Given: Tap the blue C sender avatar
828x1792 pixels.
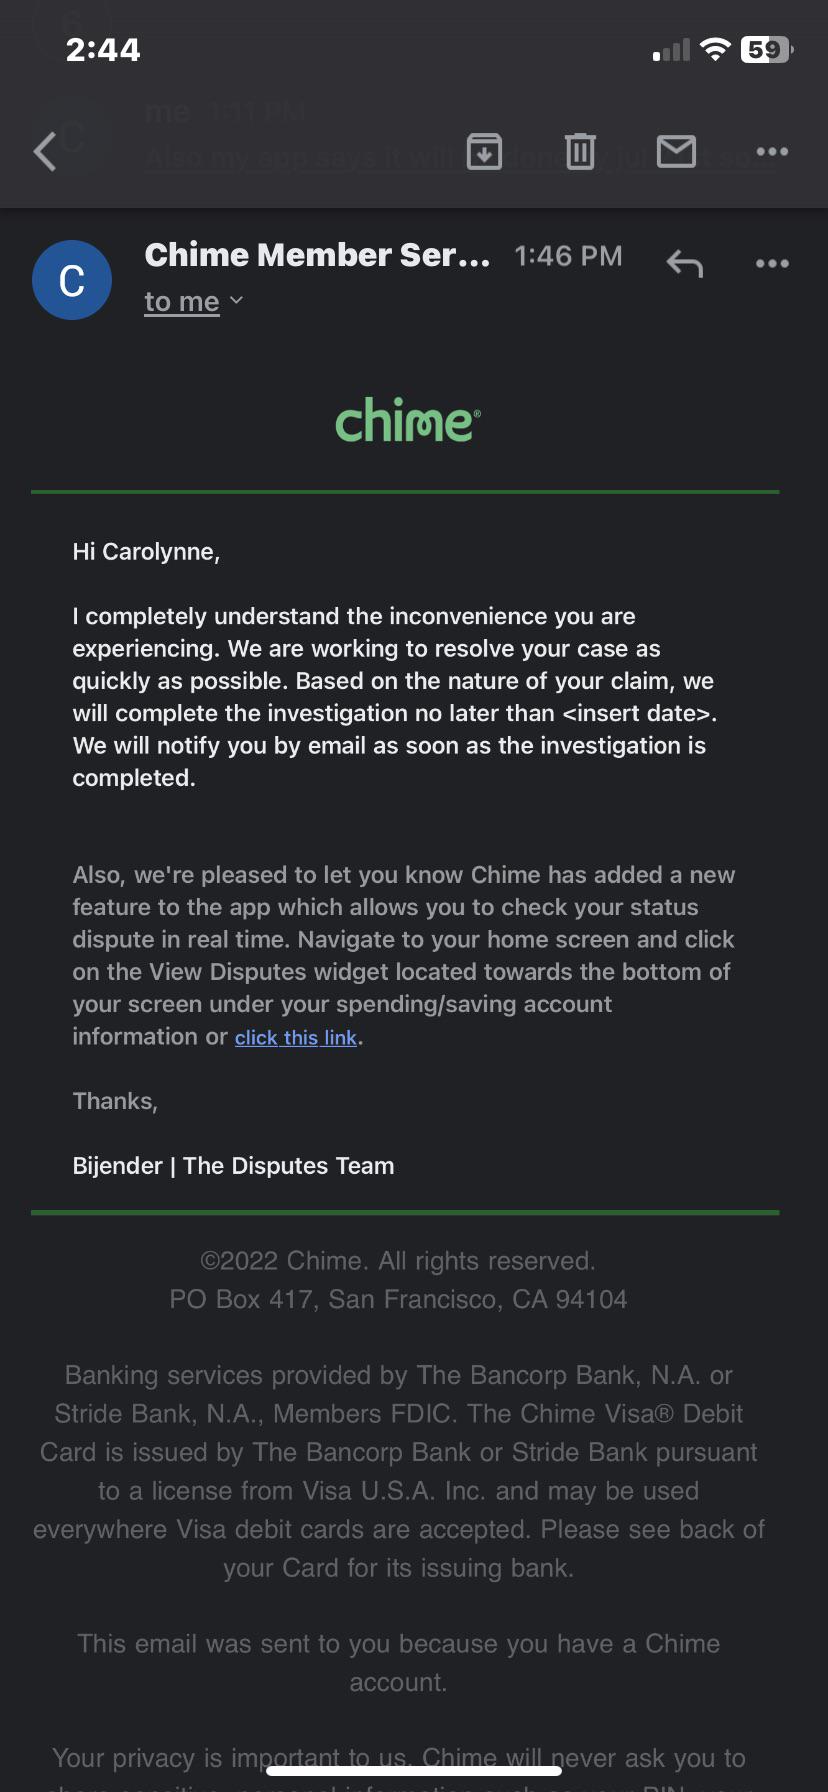Looking at the screenshot, I should coord(72,280).
